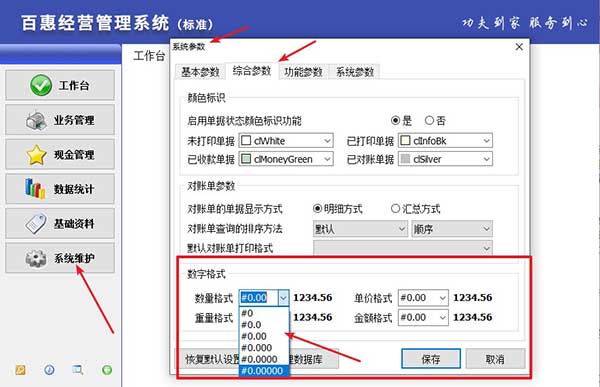The width and height of the screenshot is (600, 387).
Task: Open 业务管理 in the sidebar
Action: (60, 120)
